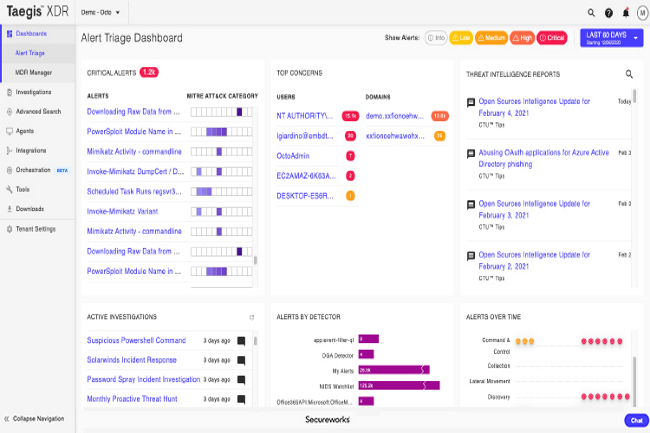This screenshot has width=650, height=433.
Task: Open the user profile avatar
Action: tap(643, 13)
